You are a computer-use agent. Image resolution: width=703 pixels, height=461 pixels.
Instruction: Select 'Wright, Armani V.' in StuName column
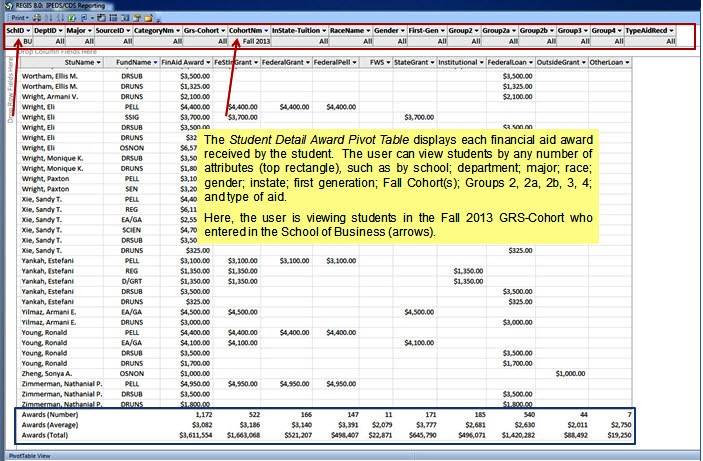pyautogui.click(x=50, y=96)
